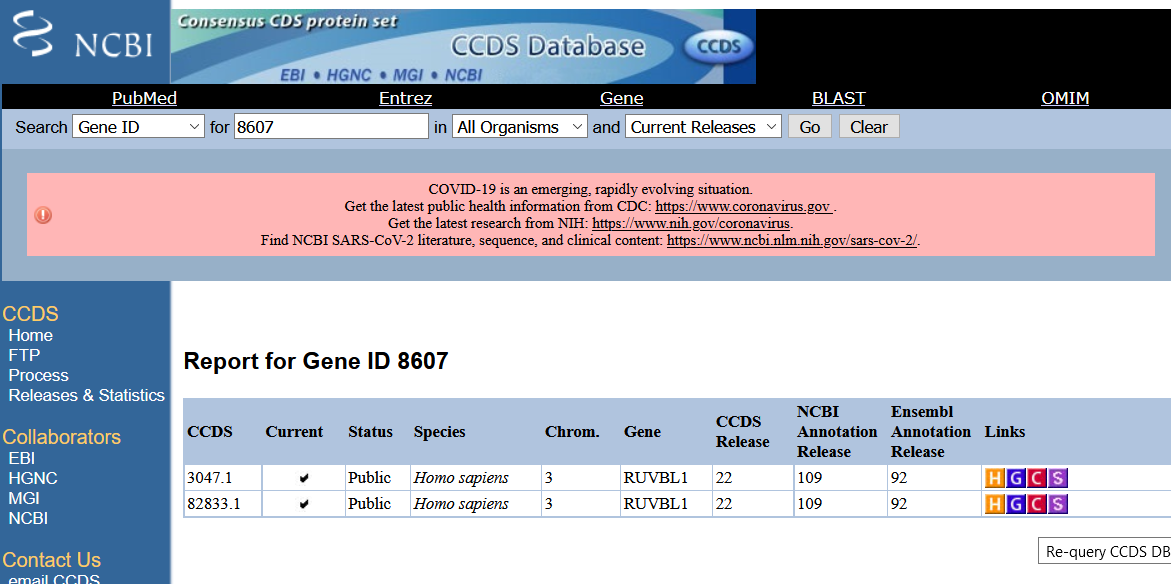The image size is (1171, 584).
Task: Open the coronavirus.gov CDC link
Action: (743, 207)
